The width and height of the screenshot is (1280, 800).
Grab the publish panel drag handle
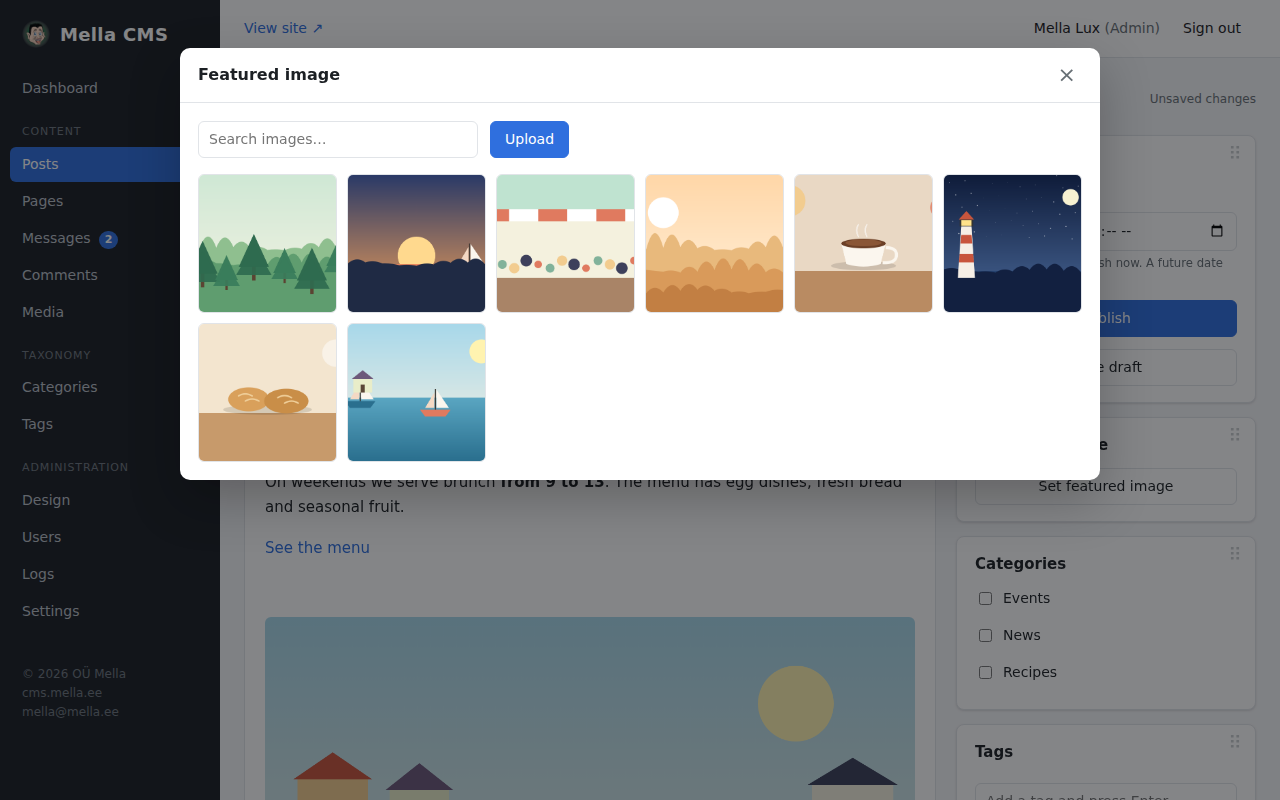(1235, 152)
